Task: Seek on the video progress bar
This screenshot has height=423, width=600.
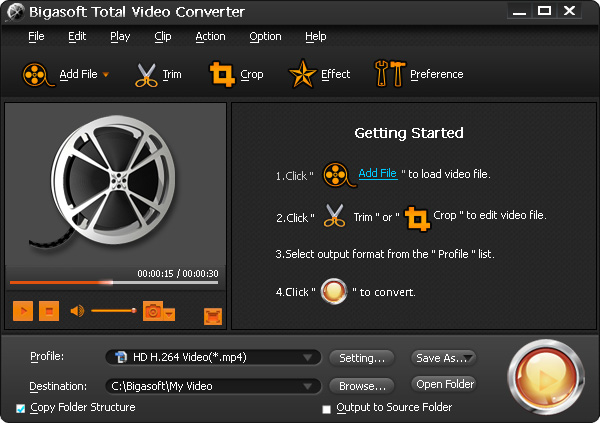Action: click(114, 283)
